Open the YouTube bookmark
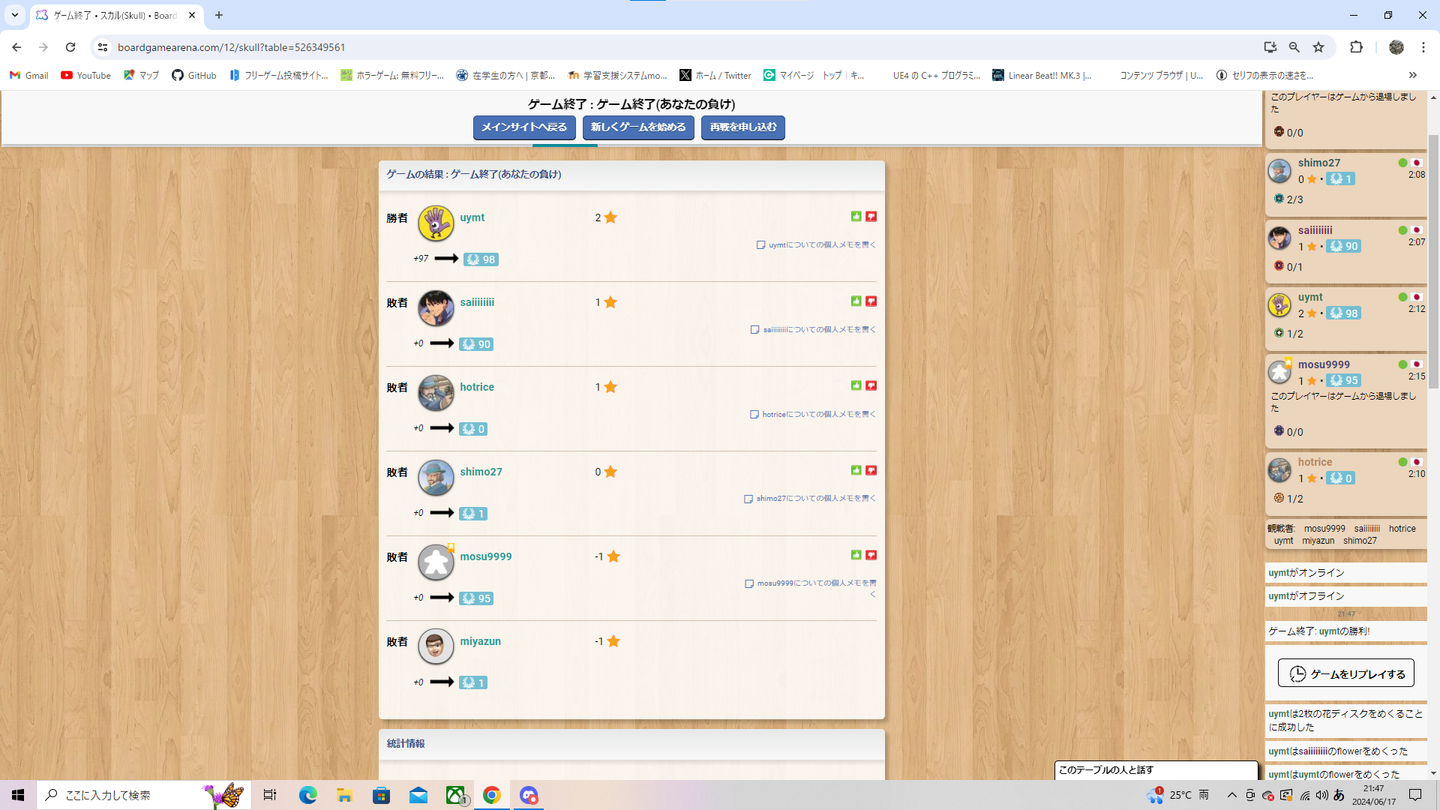Image resolution: width=1440 pixels, height=810 pixels. (x=85, y=75)
